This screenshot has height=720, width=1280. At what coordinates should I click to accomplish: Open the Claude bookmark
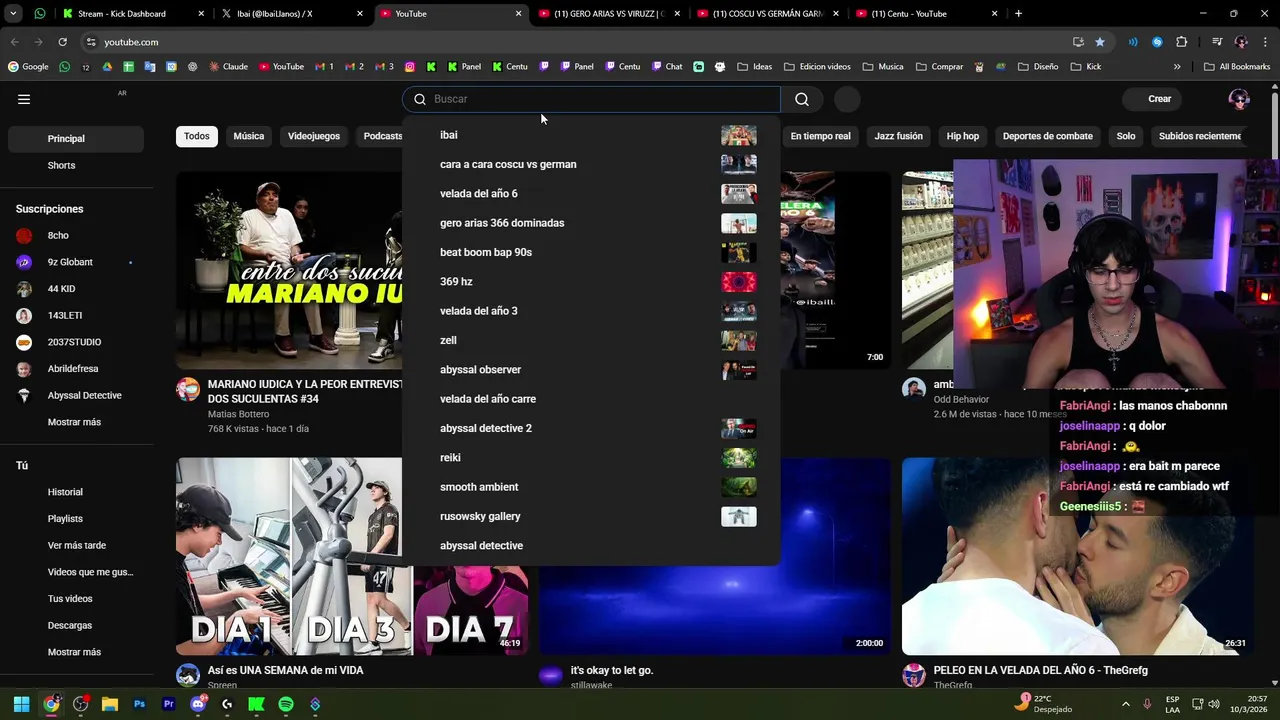click(228, 67)
